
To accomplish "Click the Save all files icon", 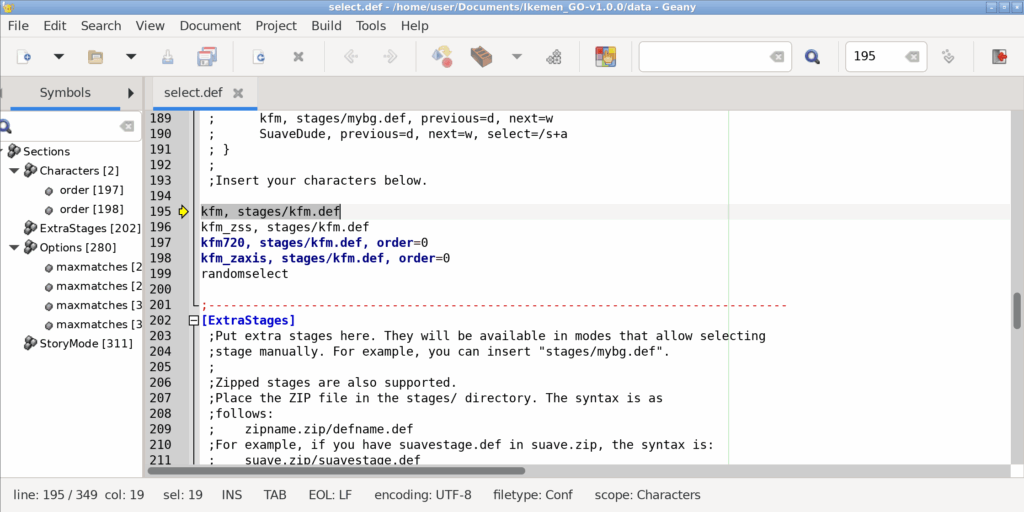I will pyautogui.click(x=207, y=57).
